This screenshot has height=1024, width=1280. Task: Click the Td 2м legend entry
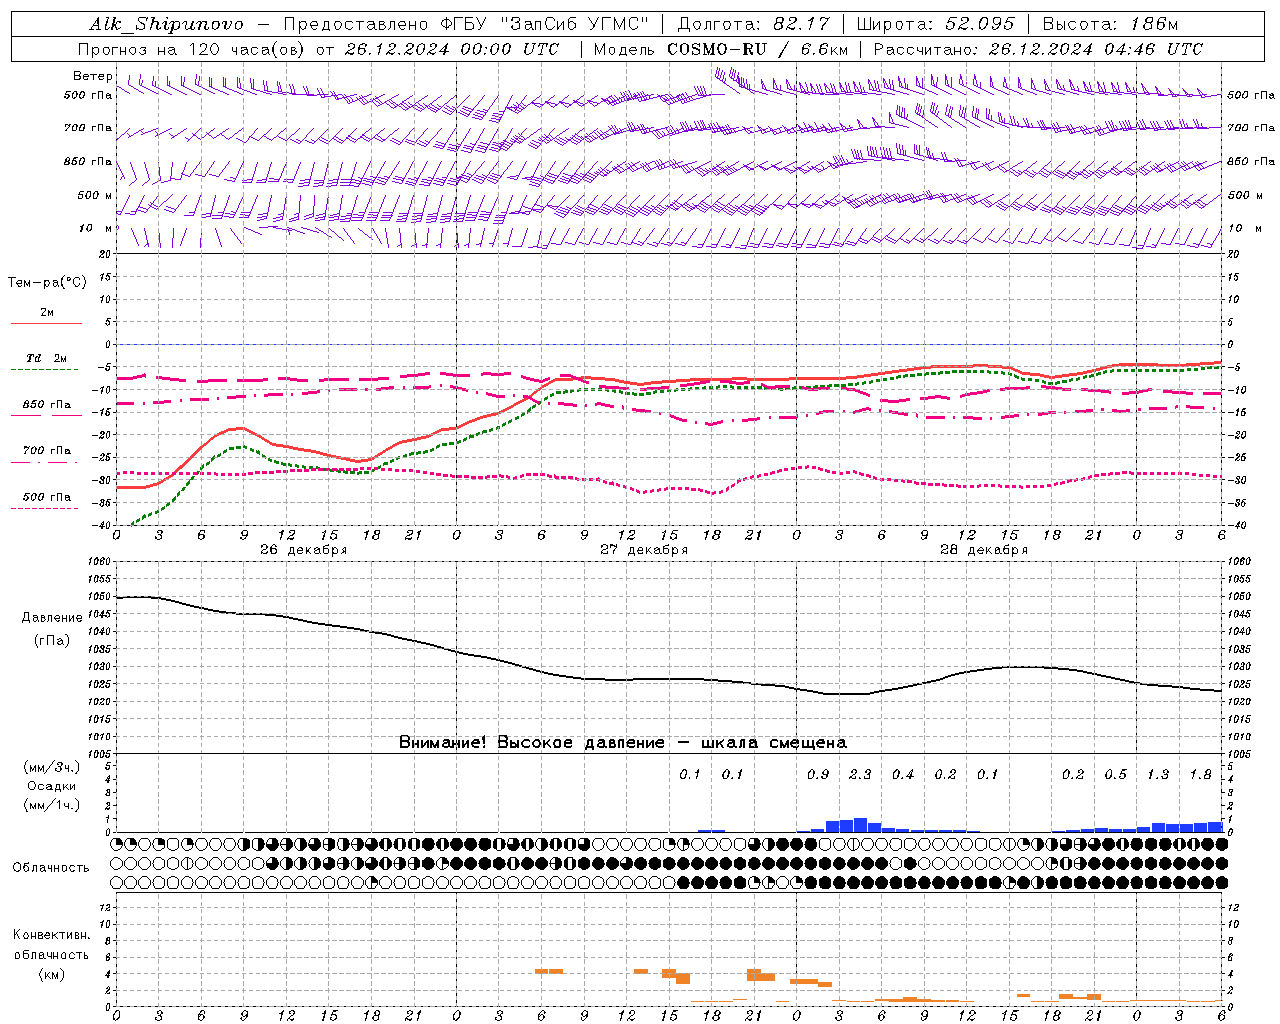(x=46, y=358)
